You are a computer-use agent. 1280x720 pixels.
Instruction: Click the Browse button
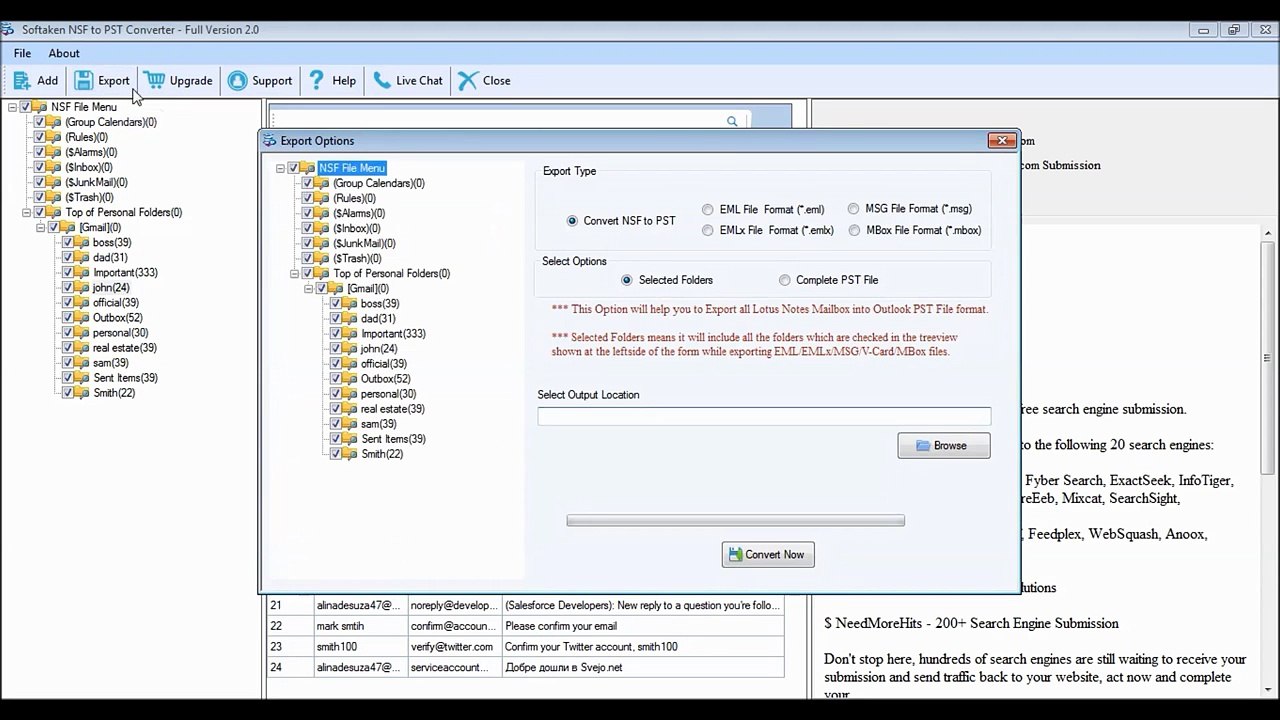(x=944, y=446)
